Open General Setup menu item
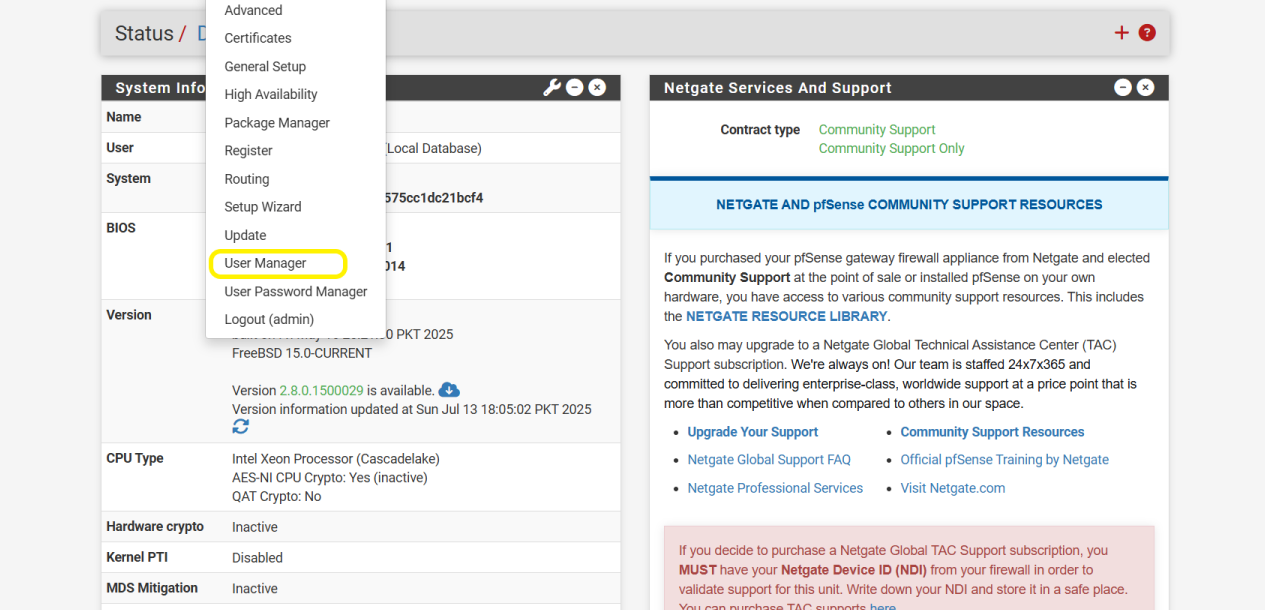 [x=265, y=67]
